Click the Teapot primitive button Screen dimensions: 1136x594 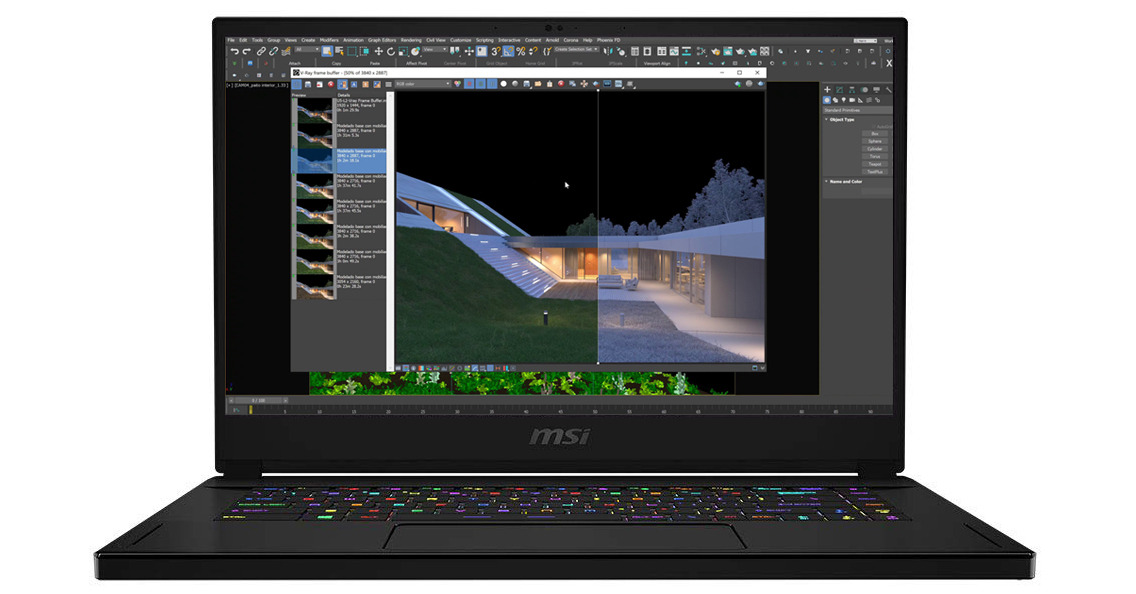point(875,164)
